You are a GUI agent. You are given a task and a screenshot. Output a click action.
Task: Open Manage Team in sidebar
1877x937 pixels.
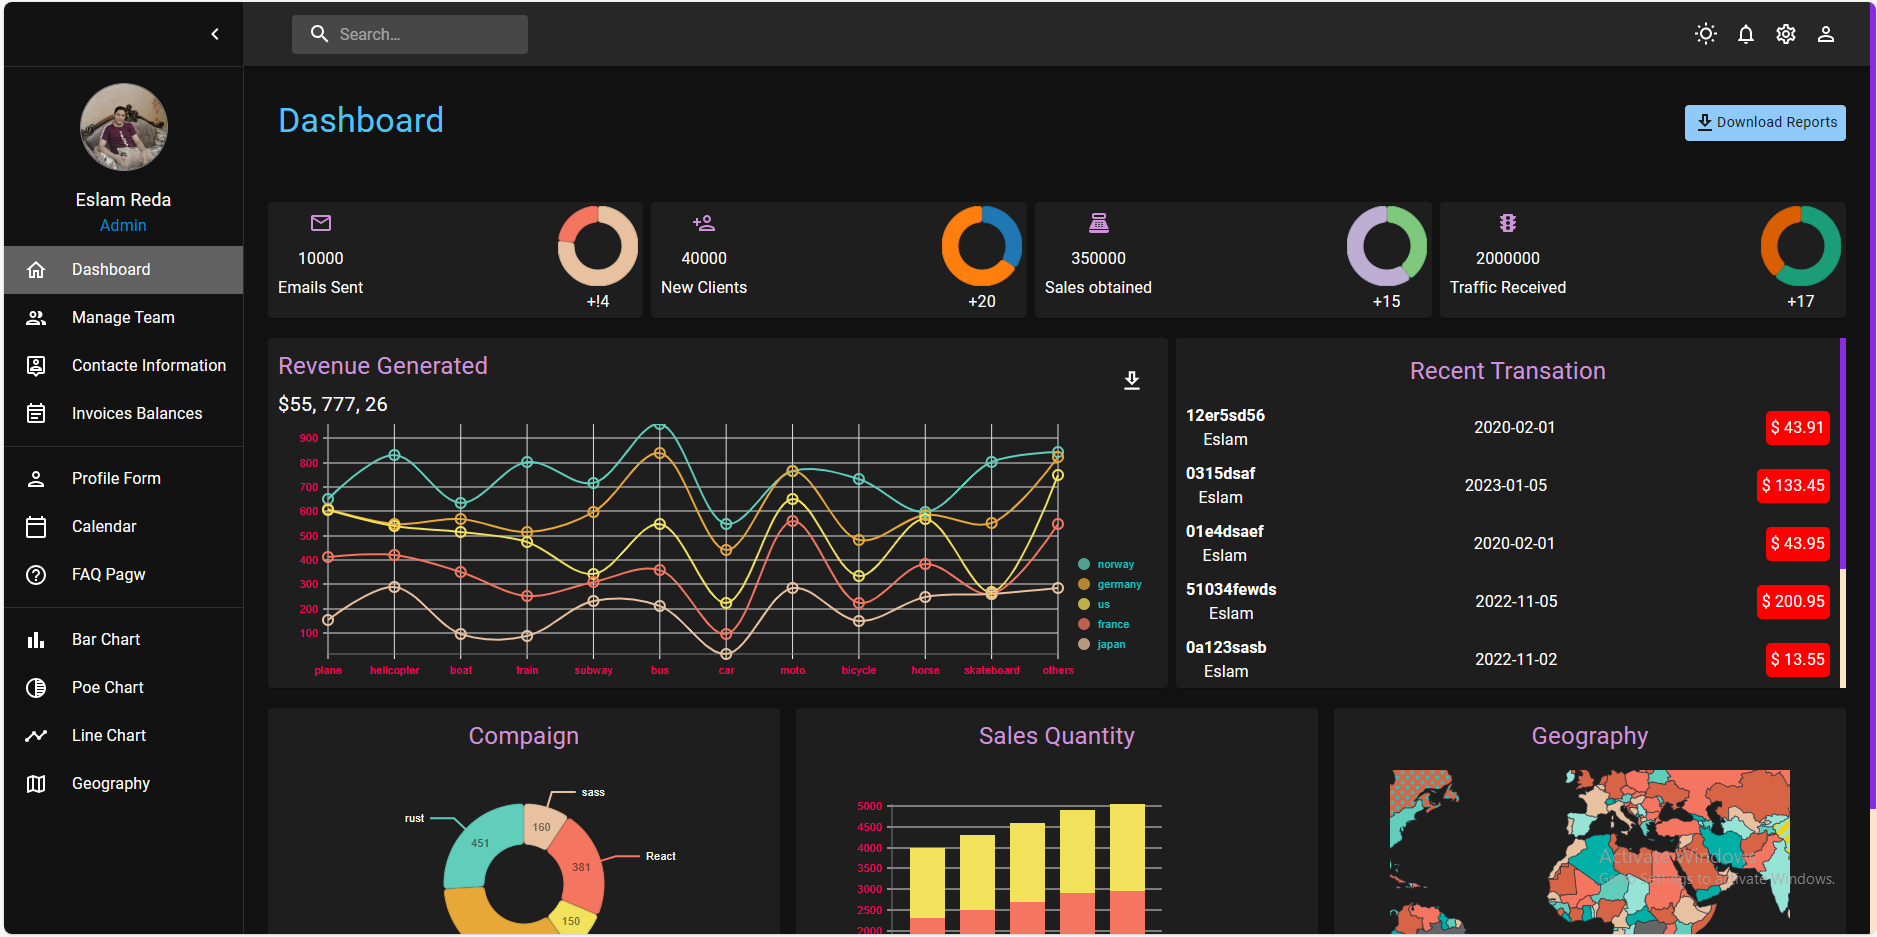[x=123, y=318]
